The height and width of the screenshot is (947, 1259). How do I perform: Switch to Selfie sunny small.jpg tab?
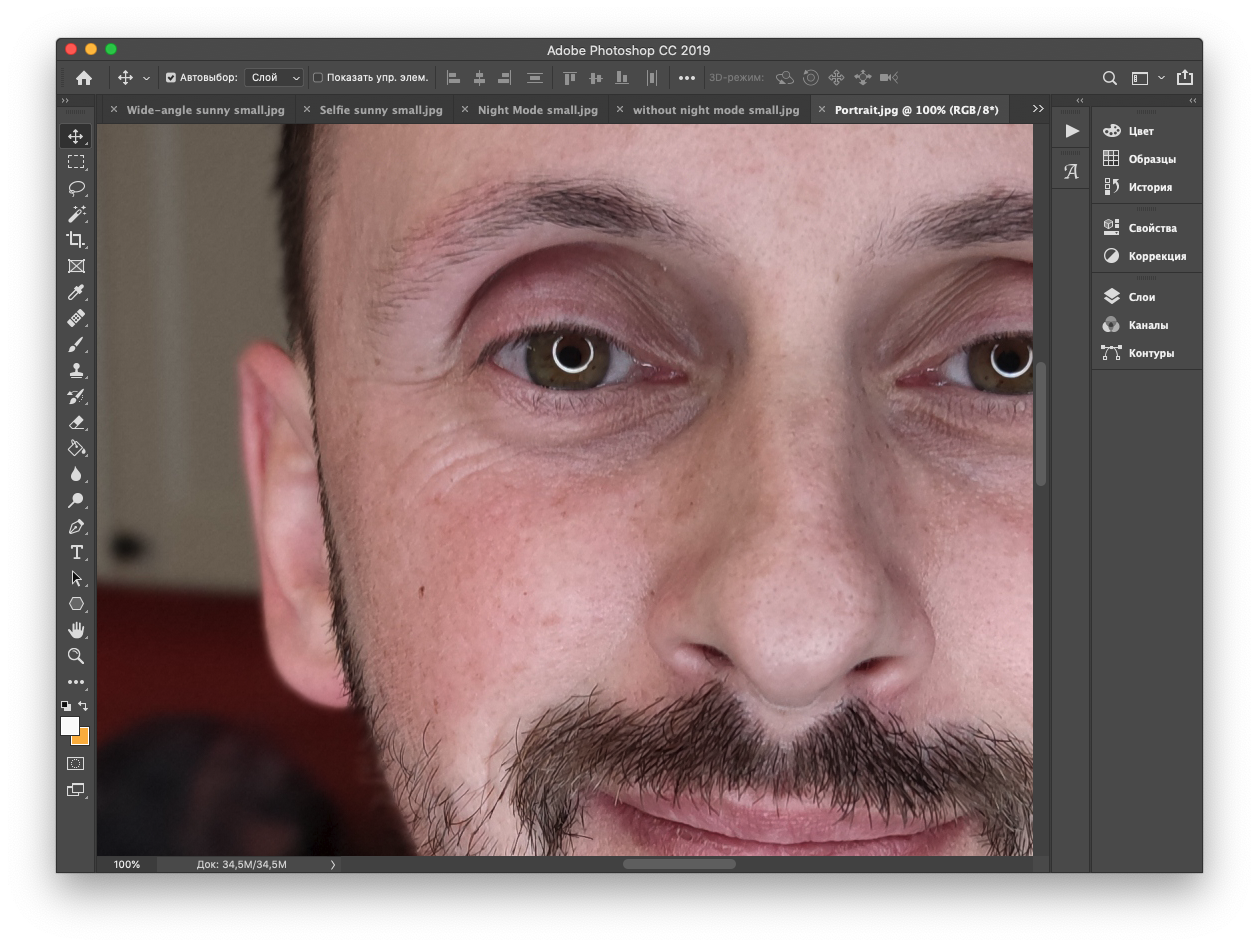tap(380, 110)
